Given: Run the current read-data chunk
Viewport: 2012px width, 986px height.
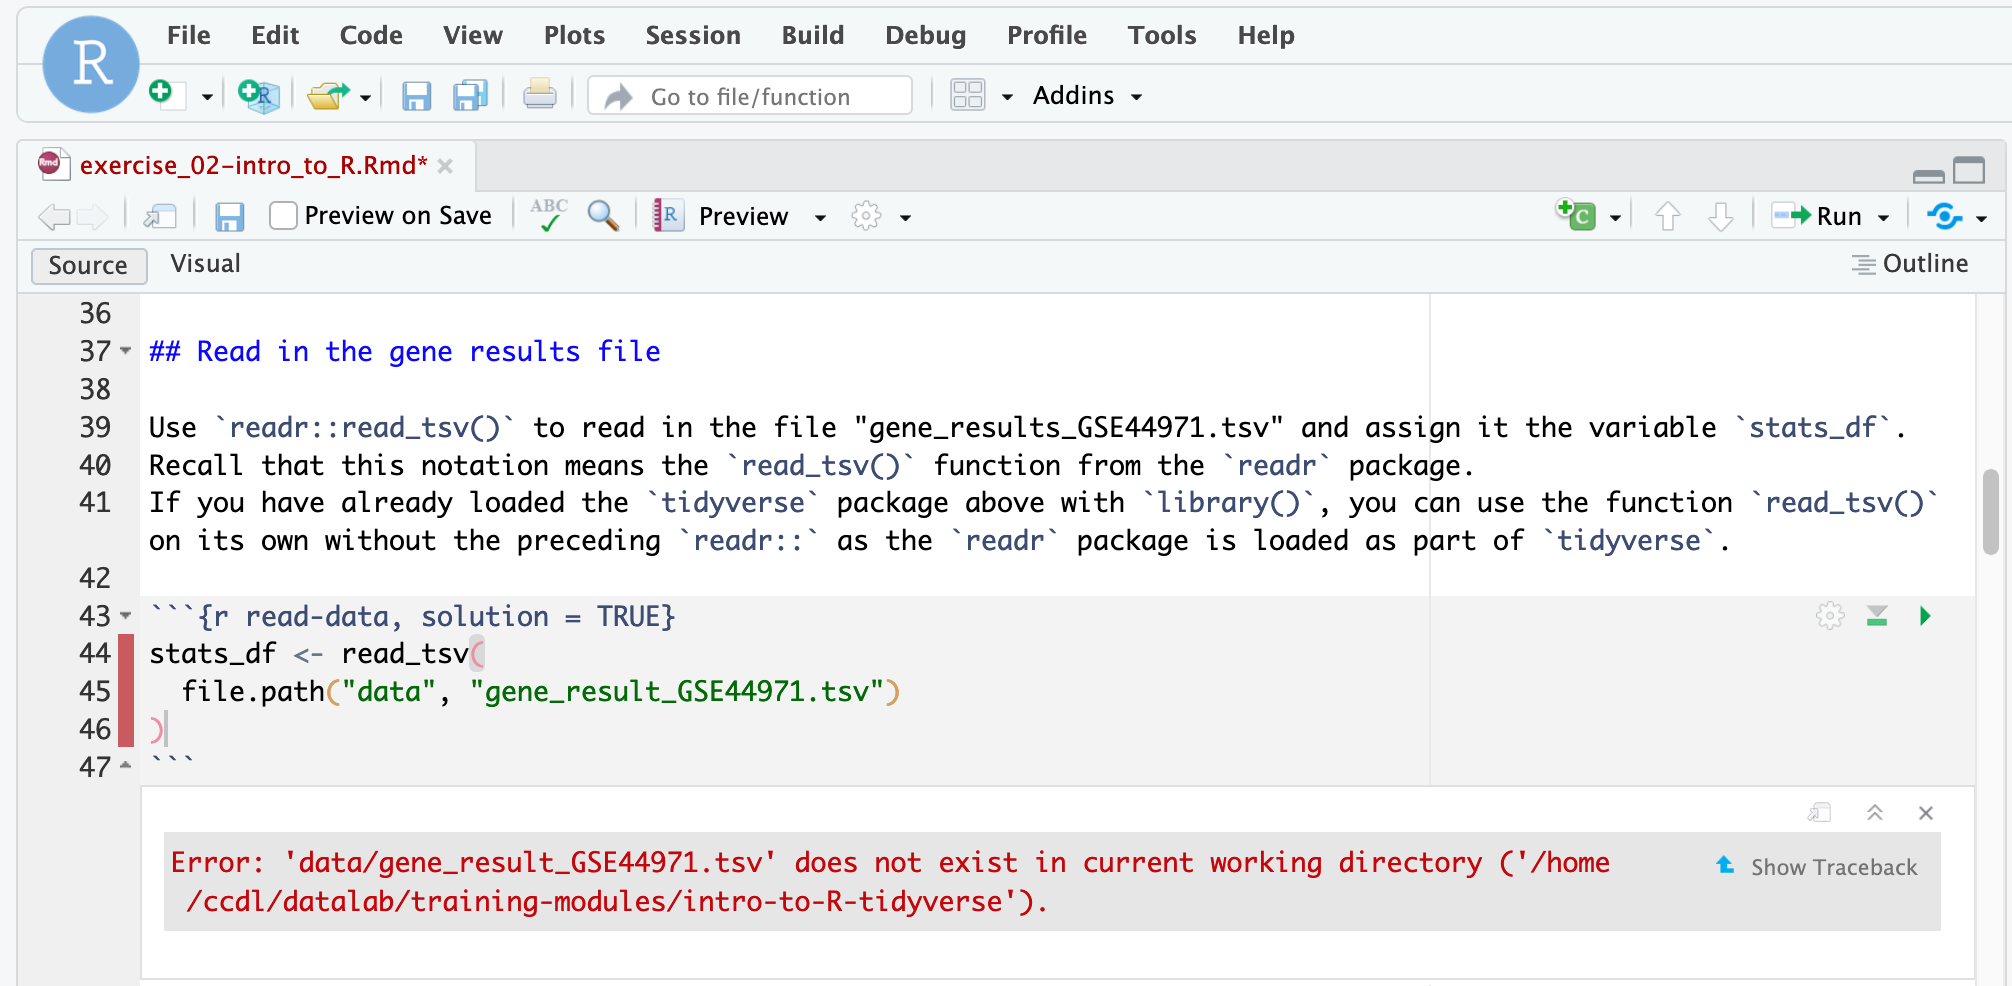Looking at the screenshot, I should (1925, 616).
